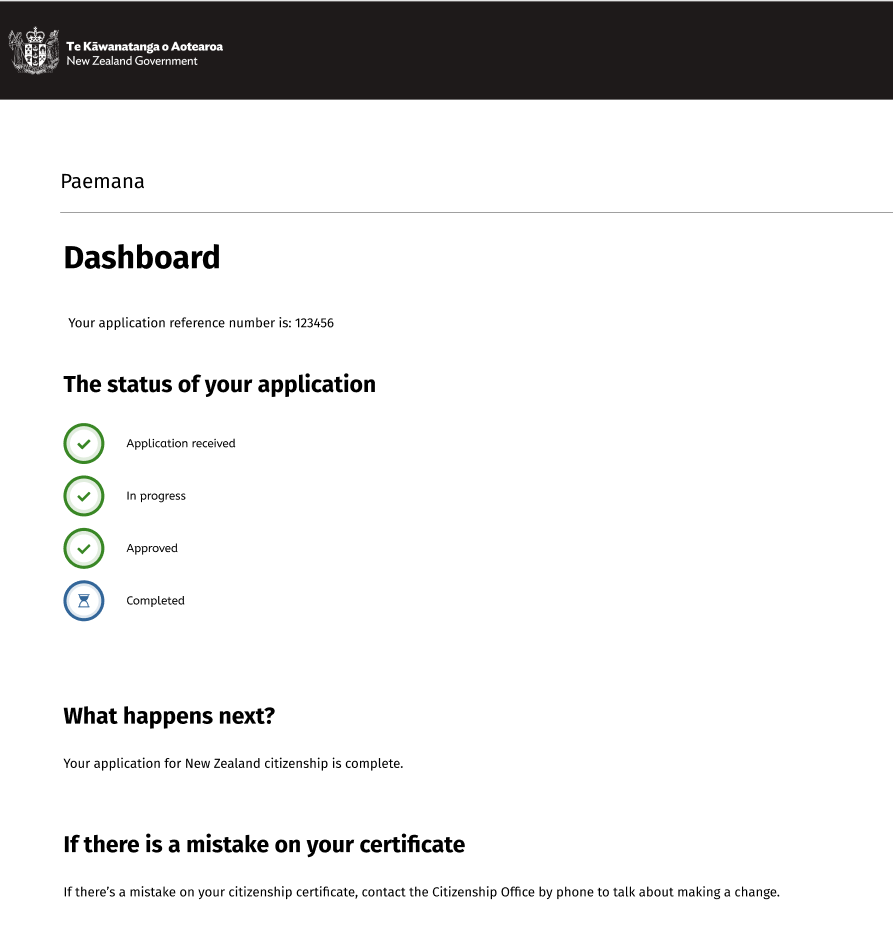Open the New Zealand Government text link
The width and height of the screenshot is (893, 948).
132,61
